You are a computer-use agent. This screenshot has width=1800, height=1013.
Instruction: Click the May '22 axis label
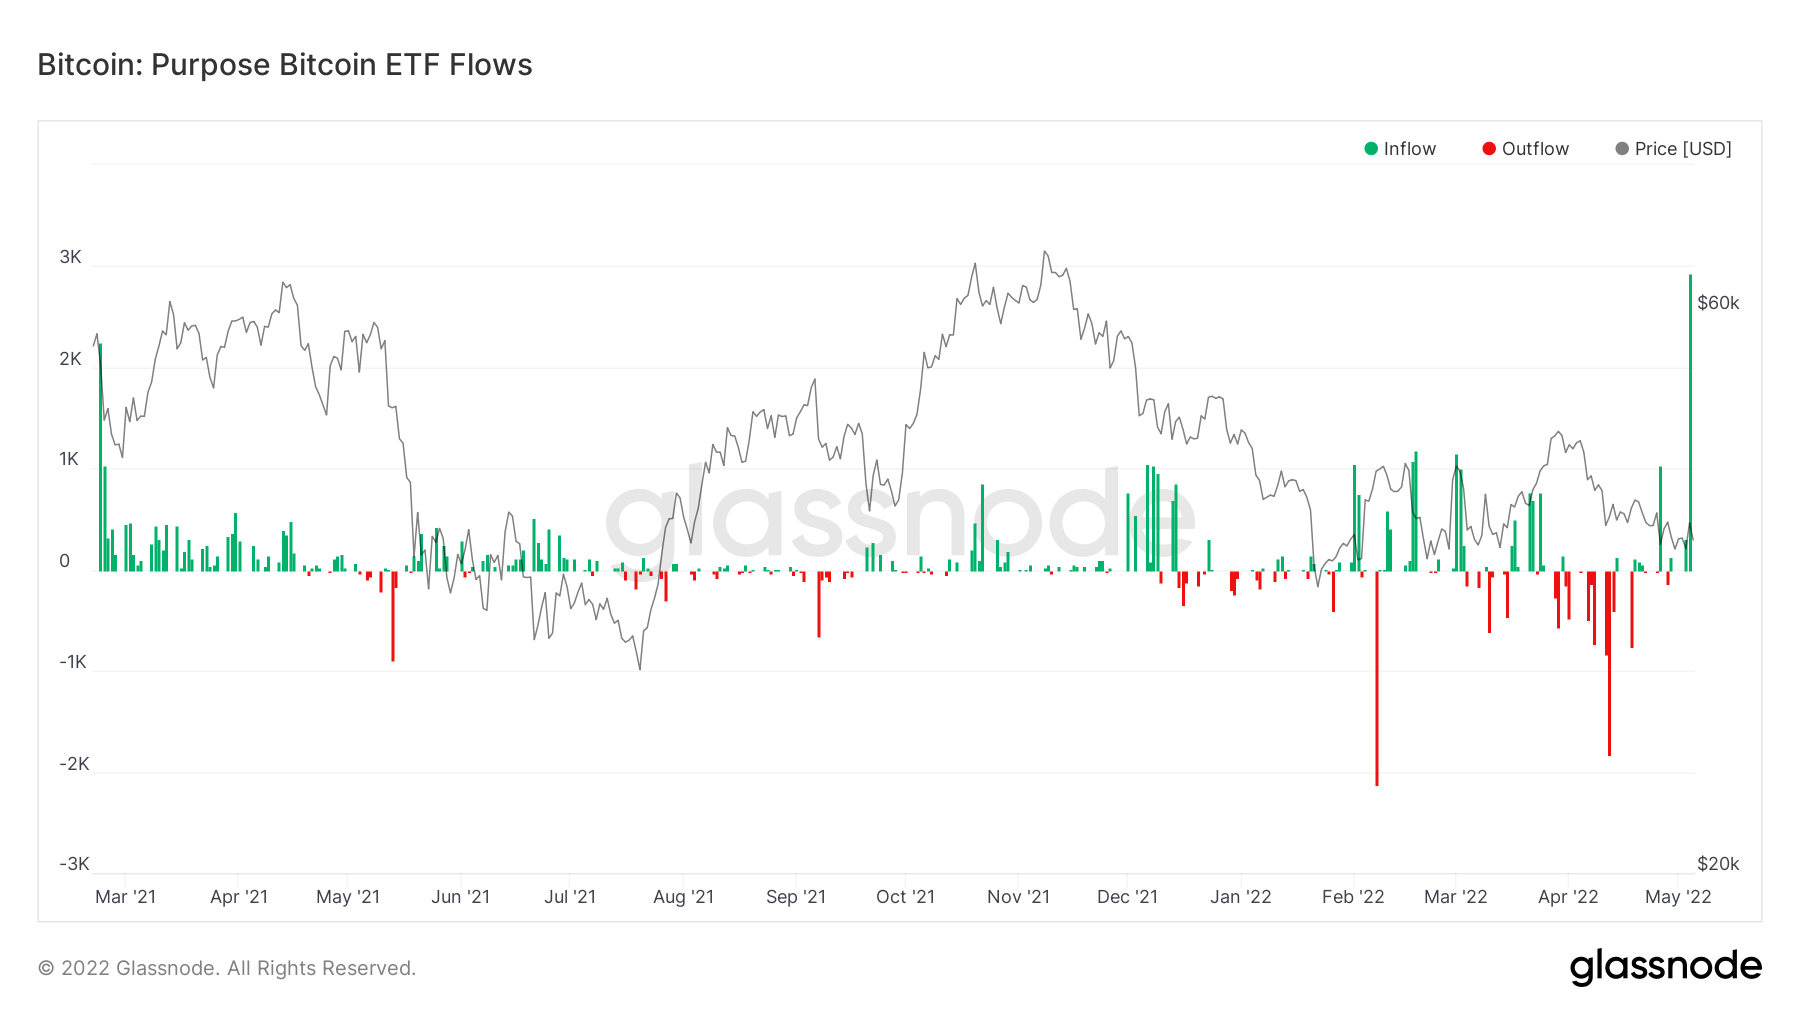(1678, 897)
